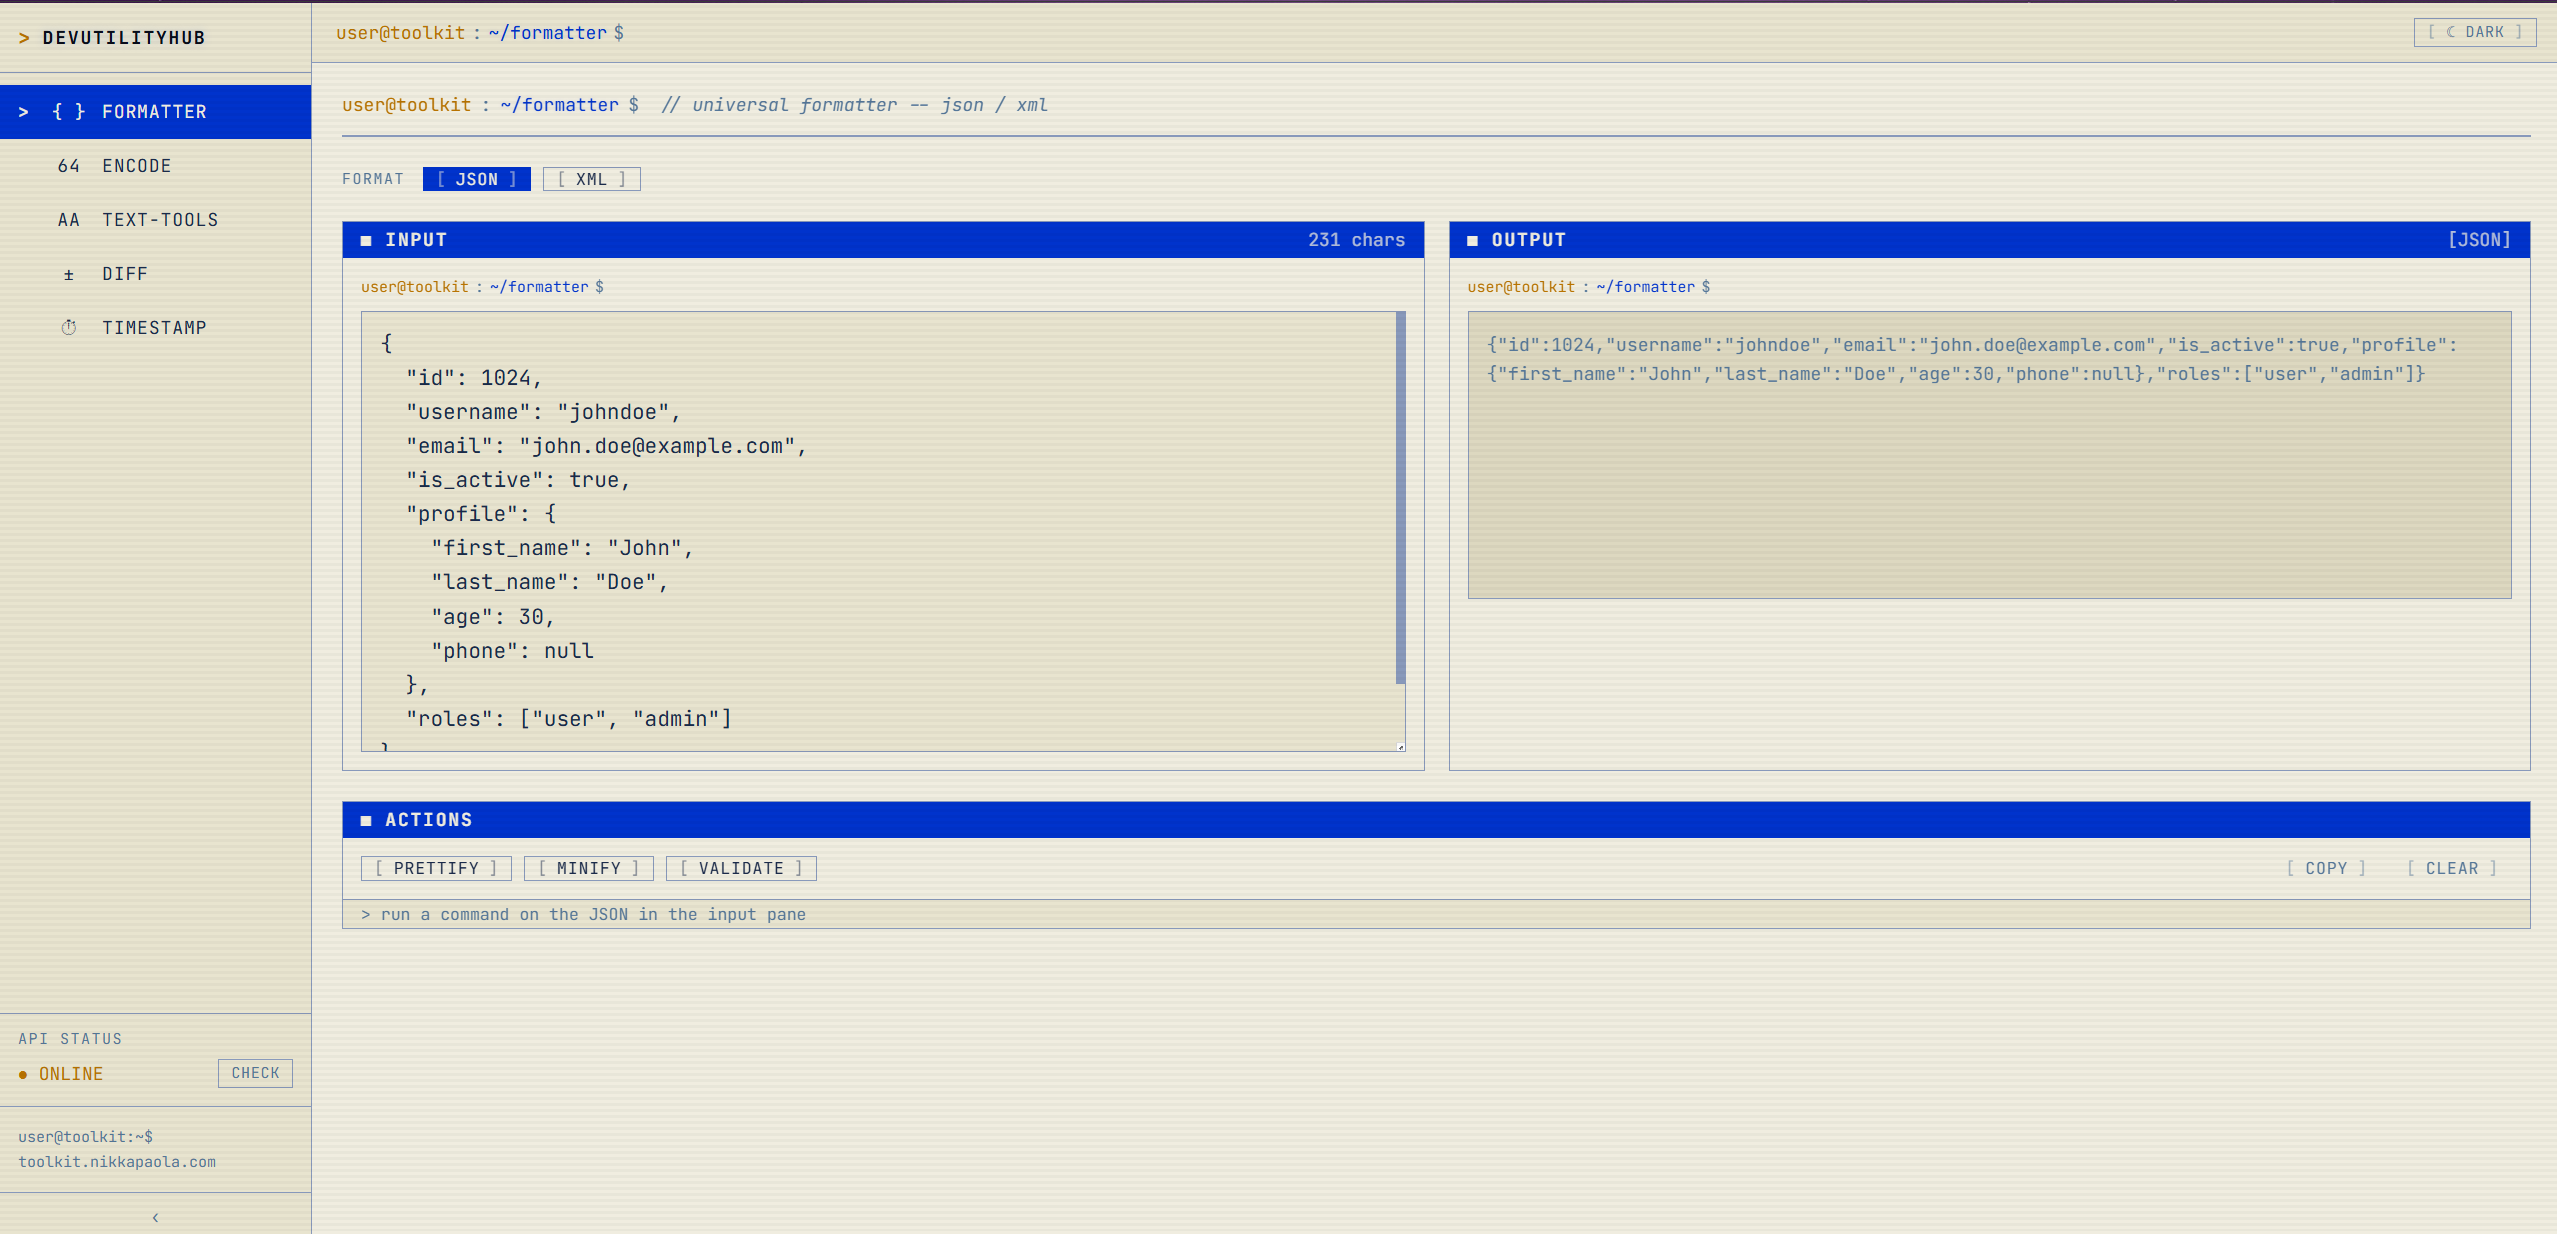Image resolution: width=2557 pixels, height=1234 pixels.
Task: Open toolkit.nikkapaola.com link
Action: click(117, 1162)
